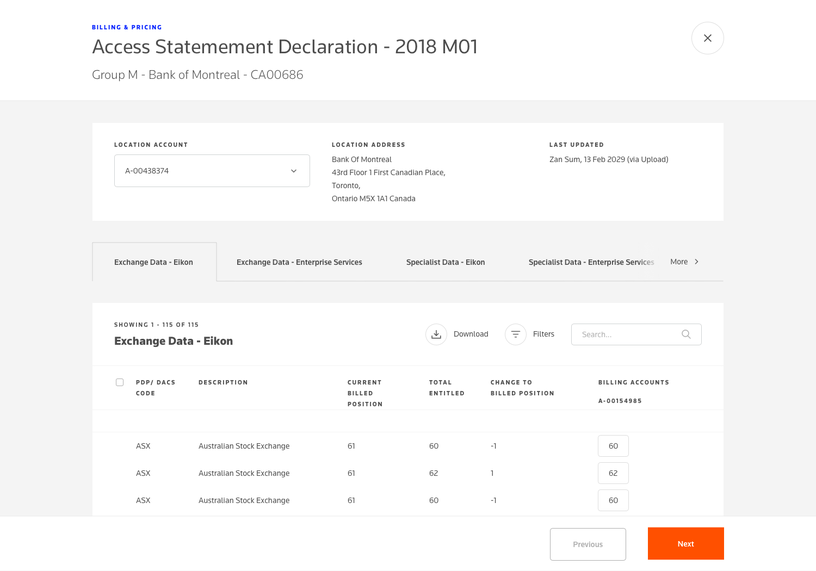Click the Next button
This screenshot has height=571, width=816.
click(x=685, y=543)
